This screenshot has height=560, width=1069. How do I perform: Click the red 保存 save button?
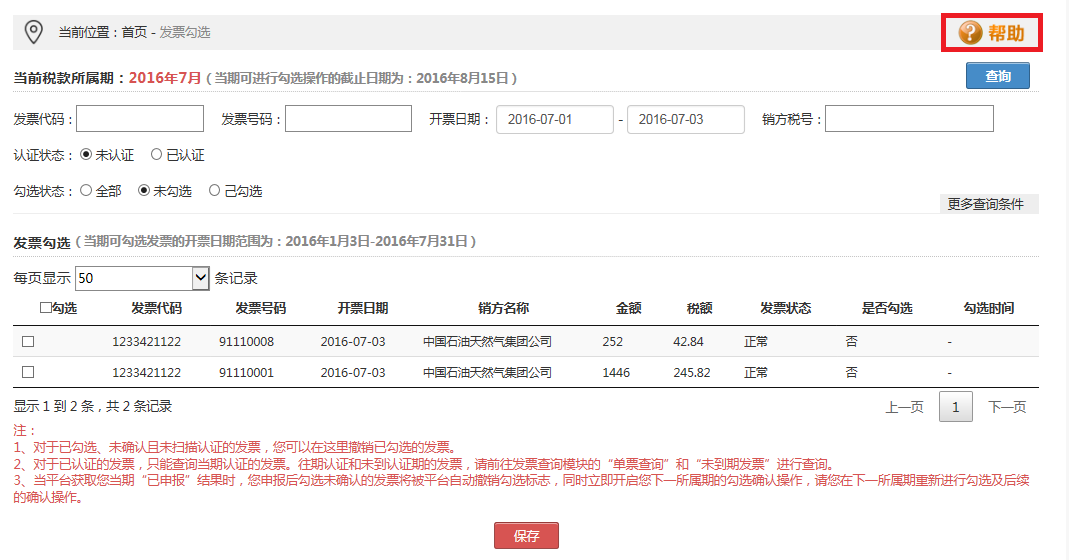[526, 535]
